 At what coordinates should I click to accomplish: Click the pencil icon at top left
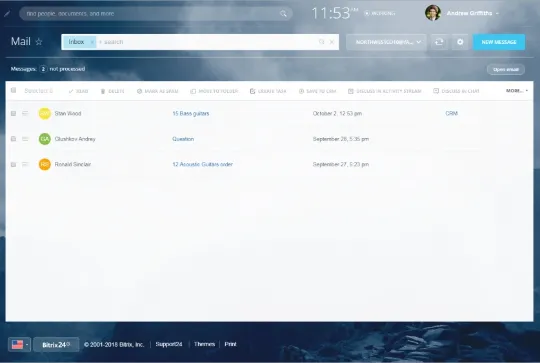(7, 14)
